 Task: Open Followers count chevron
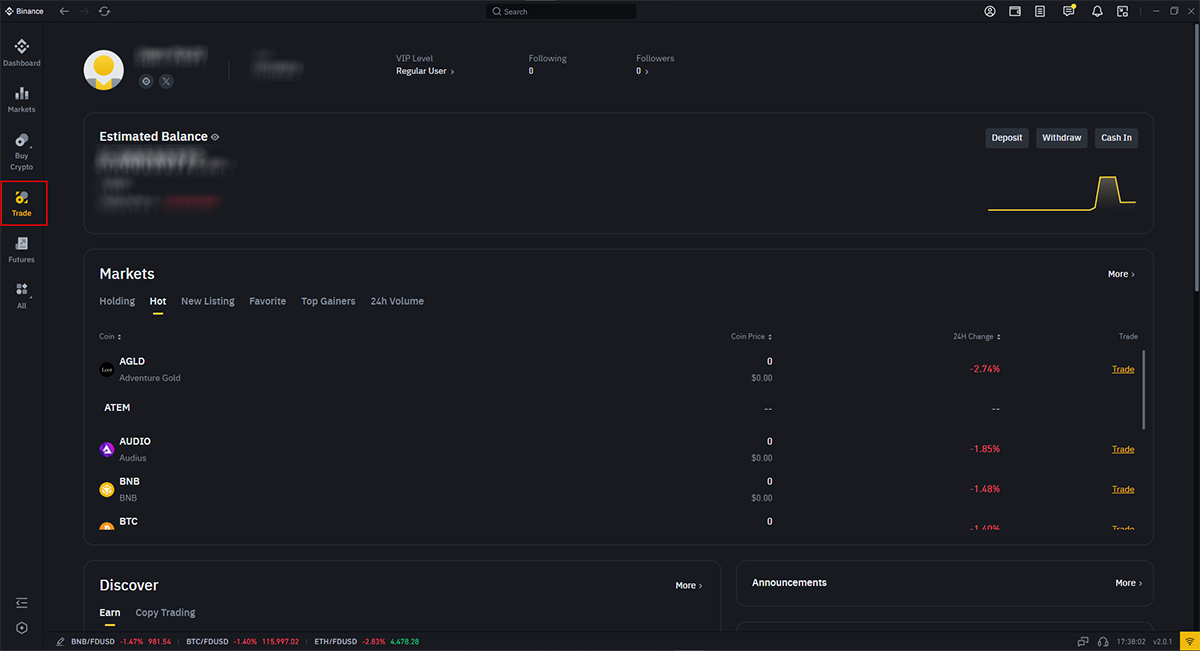tap(646, 72)
